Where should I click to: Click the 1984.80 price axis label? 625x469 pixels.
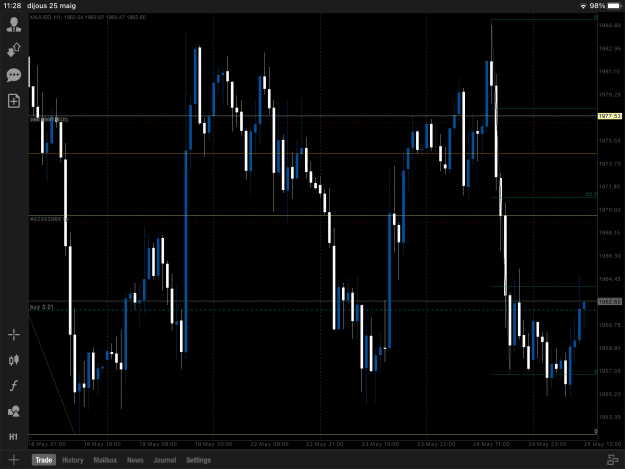609,25
